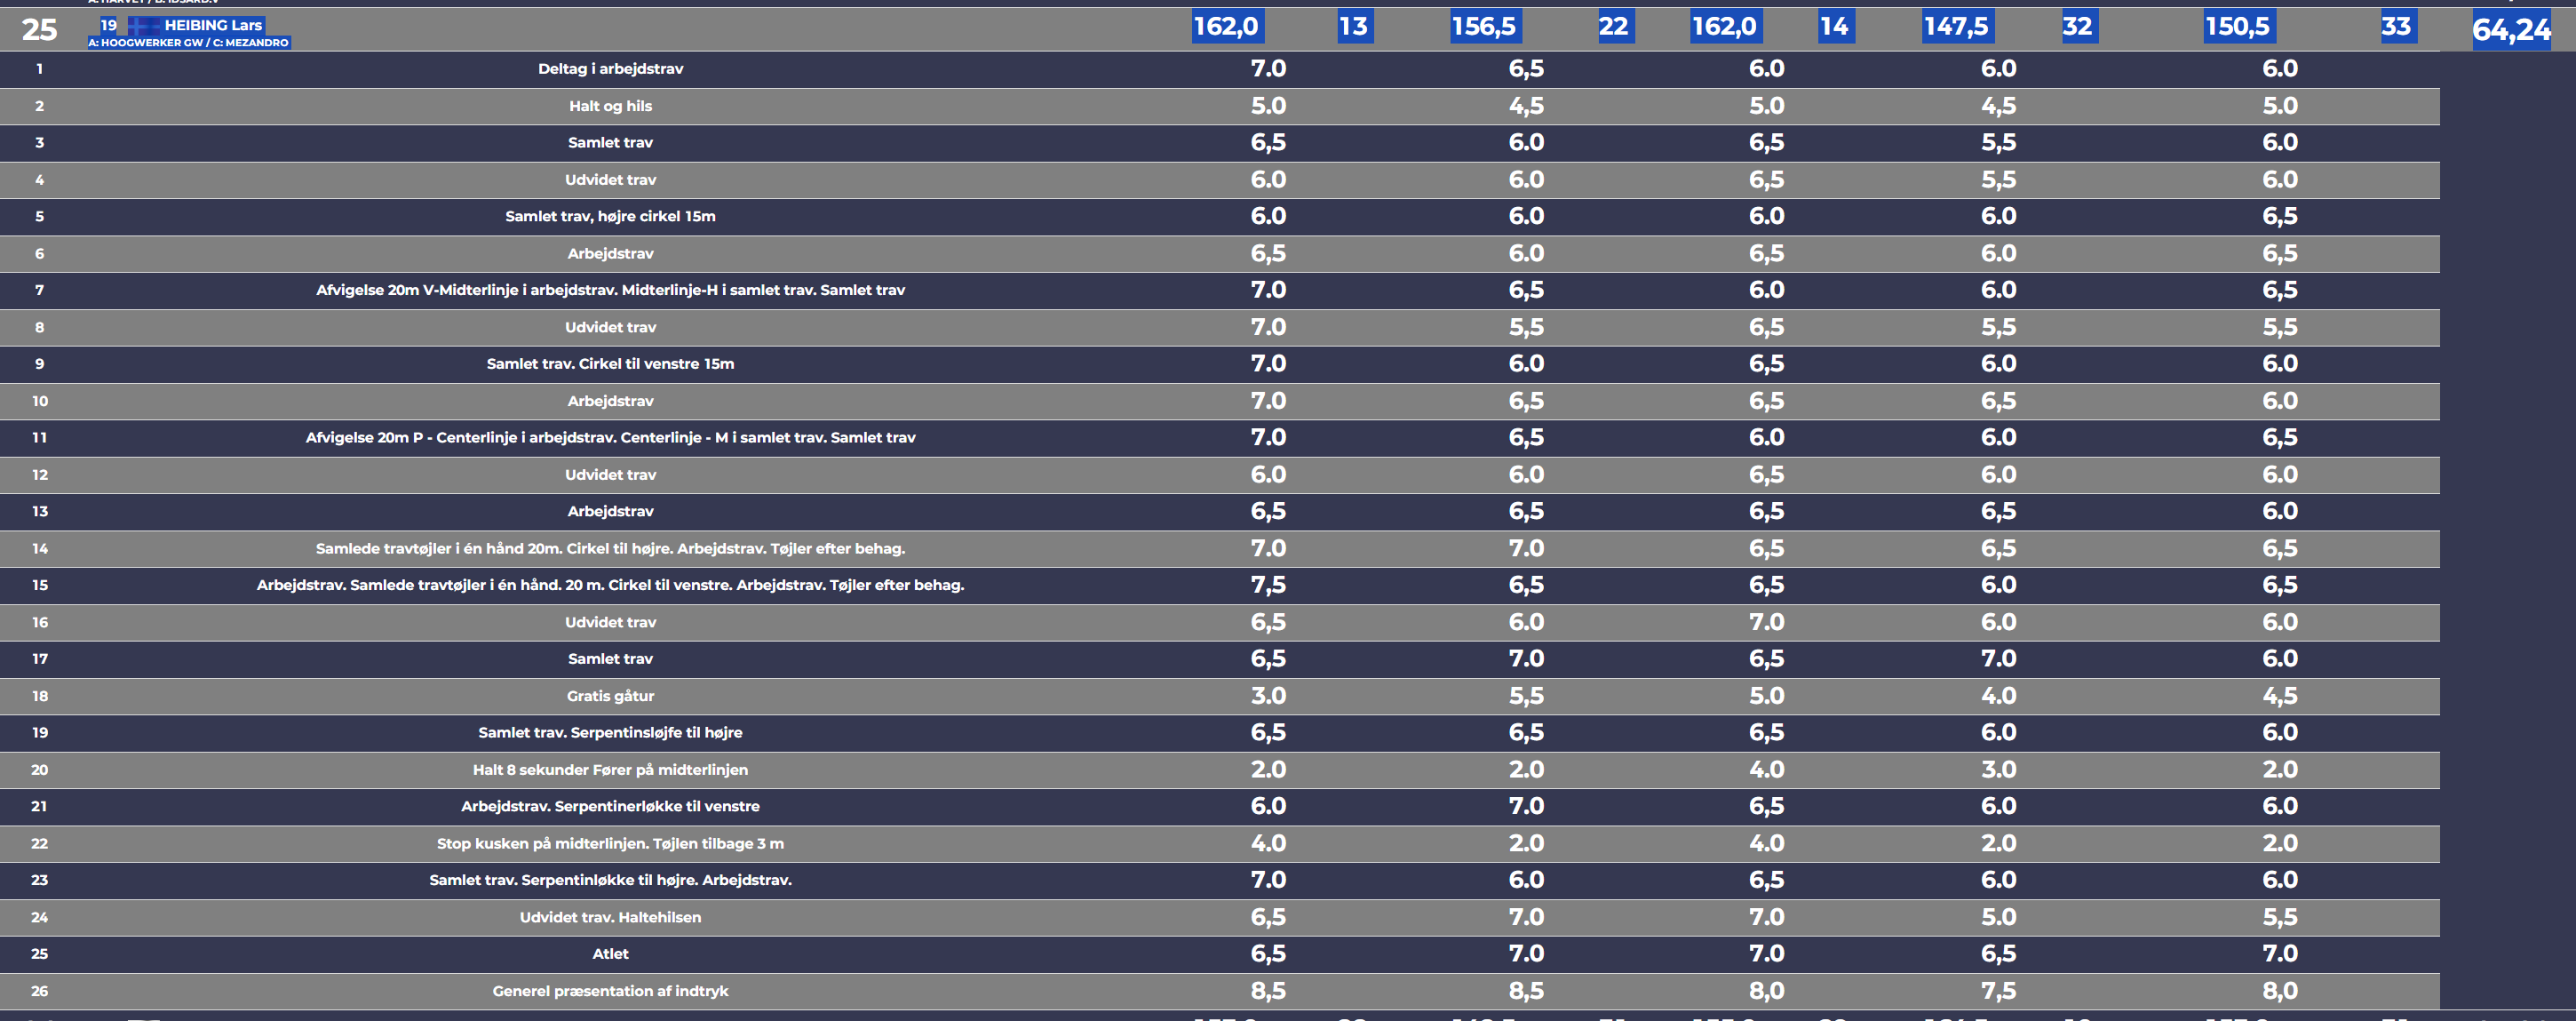Screen dimensions: 2576x1021
Task: Select the row 7 'Afvigelse 20m V-Midterlinje' movement
Action: pyautogui.click(x=610, y=291)
